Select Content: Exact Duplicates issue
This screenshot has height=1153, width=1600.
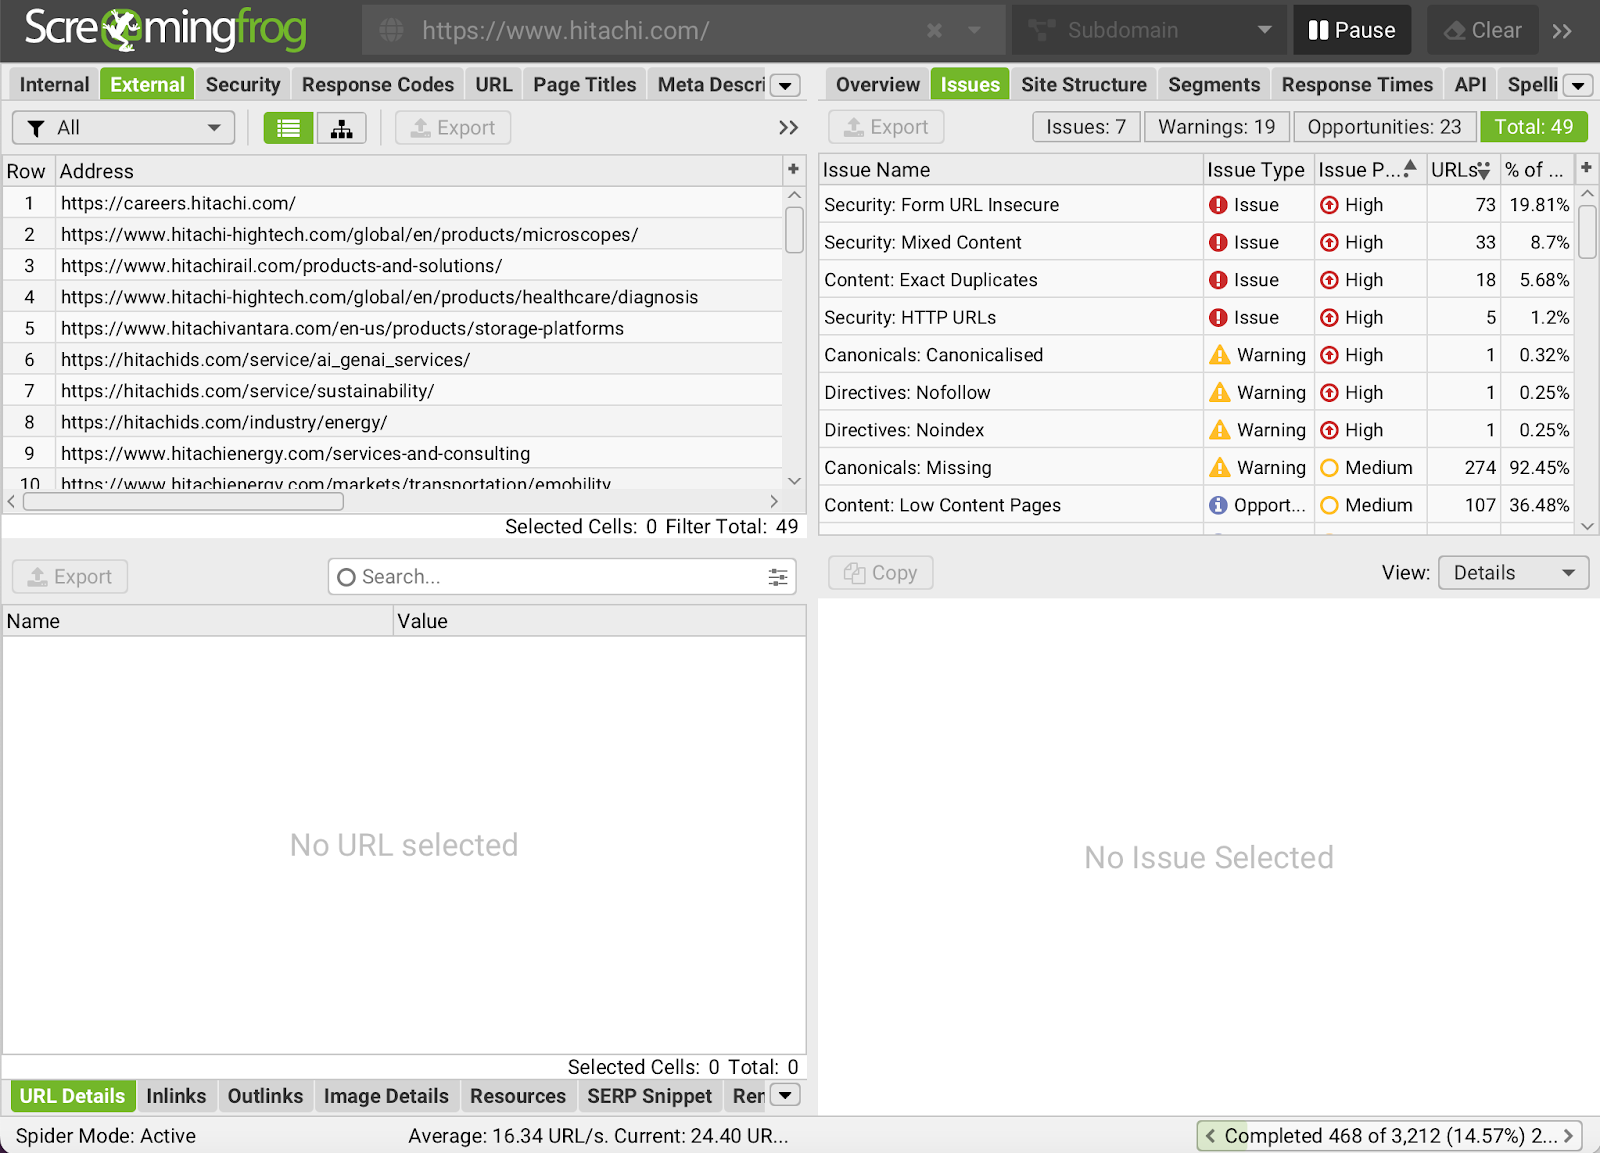click(1196, 280)
